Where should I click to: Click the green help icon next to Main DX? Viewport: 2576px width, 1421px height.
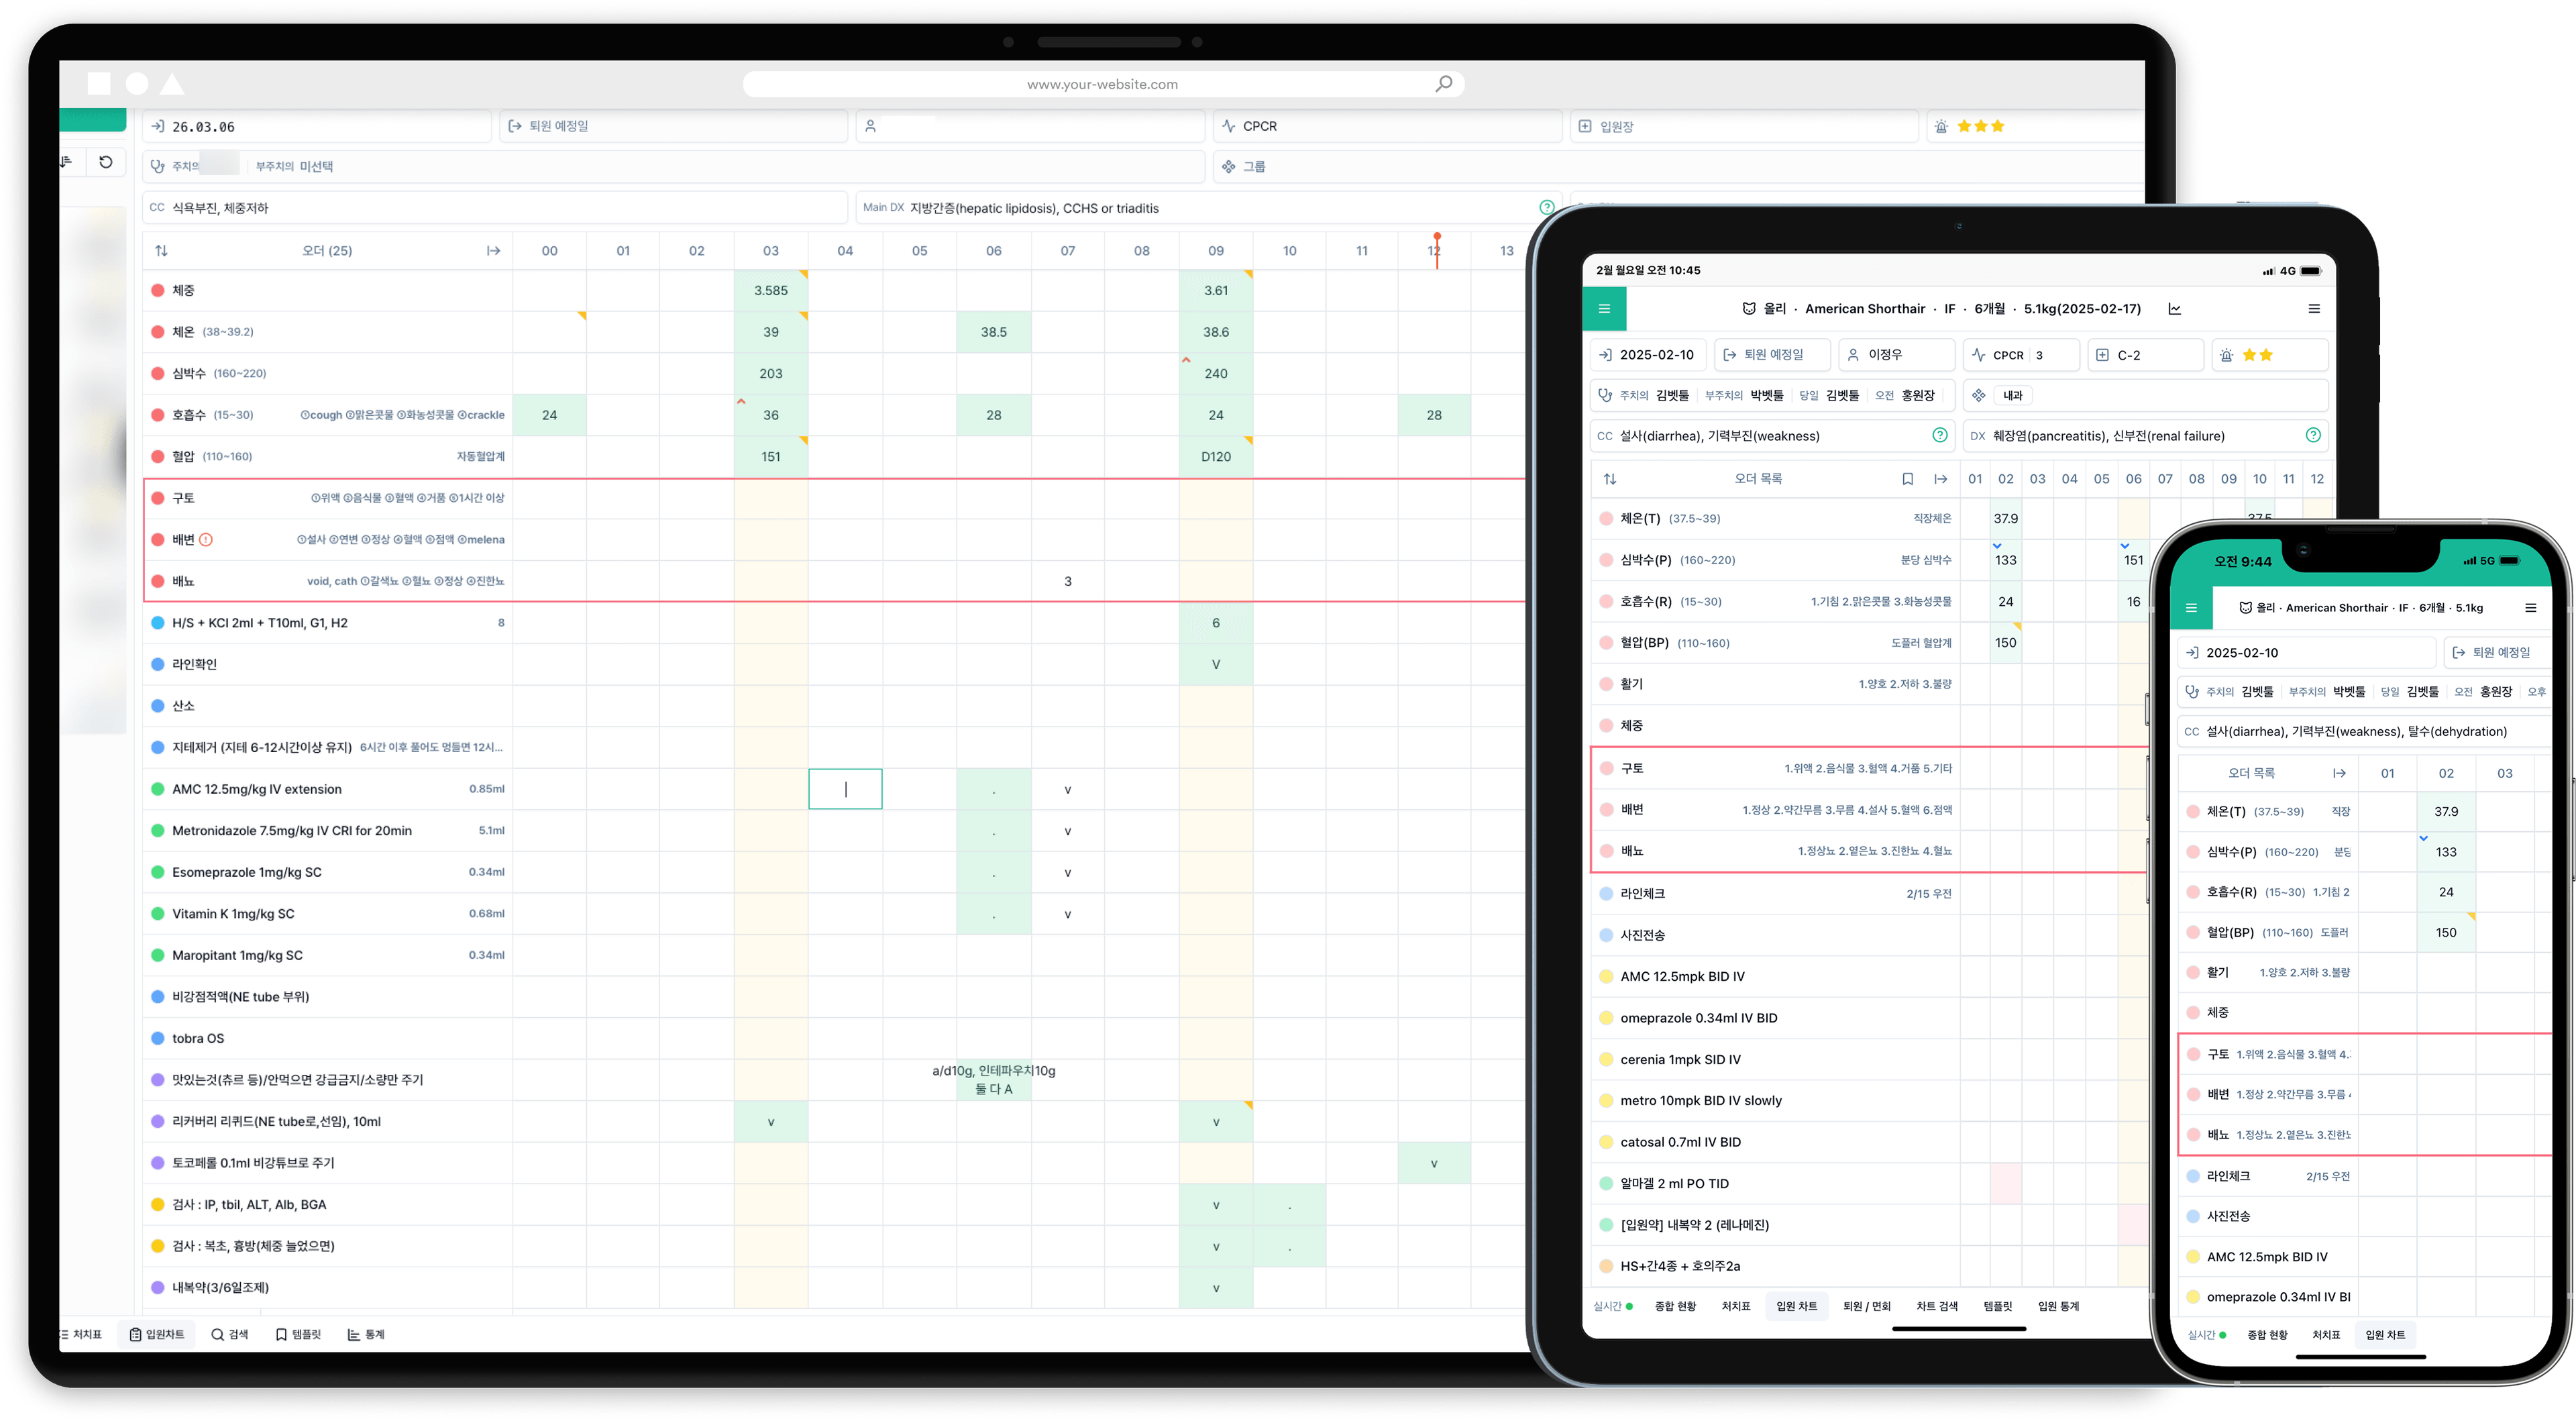pyautogui.click(x=1547, y=207)
